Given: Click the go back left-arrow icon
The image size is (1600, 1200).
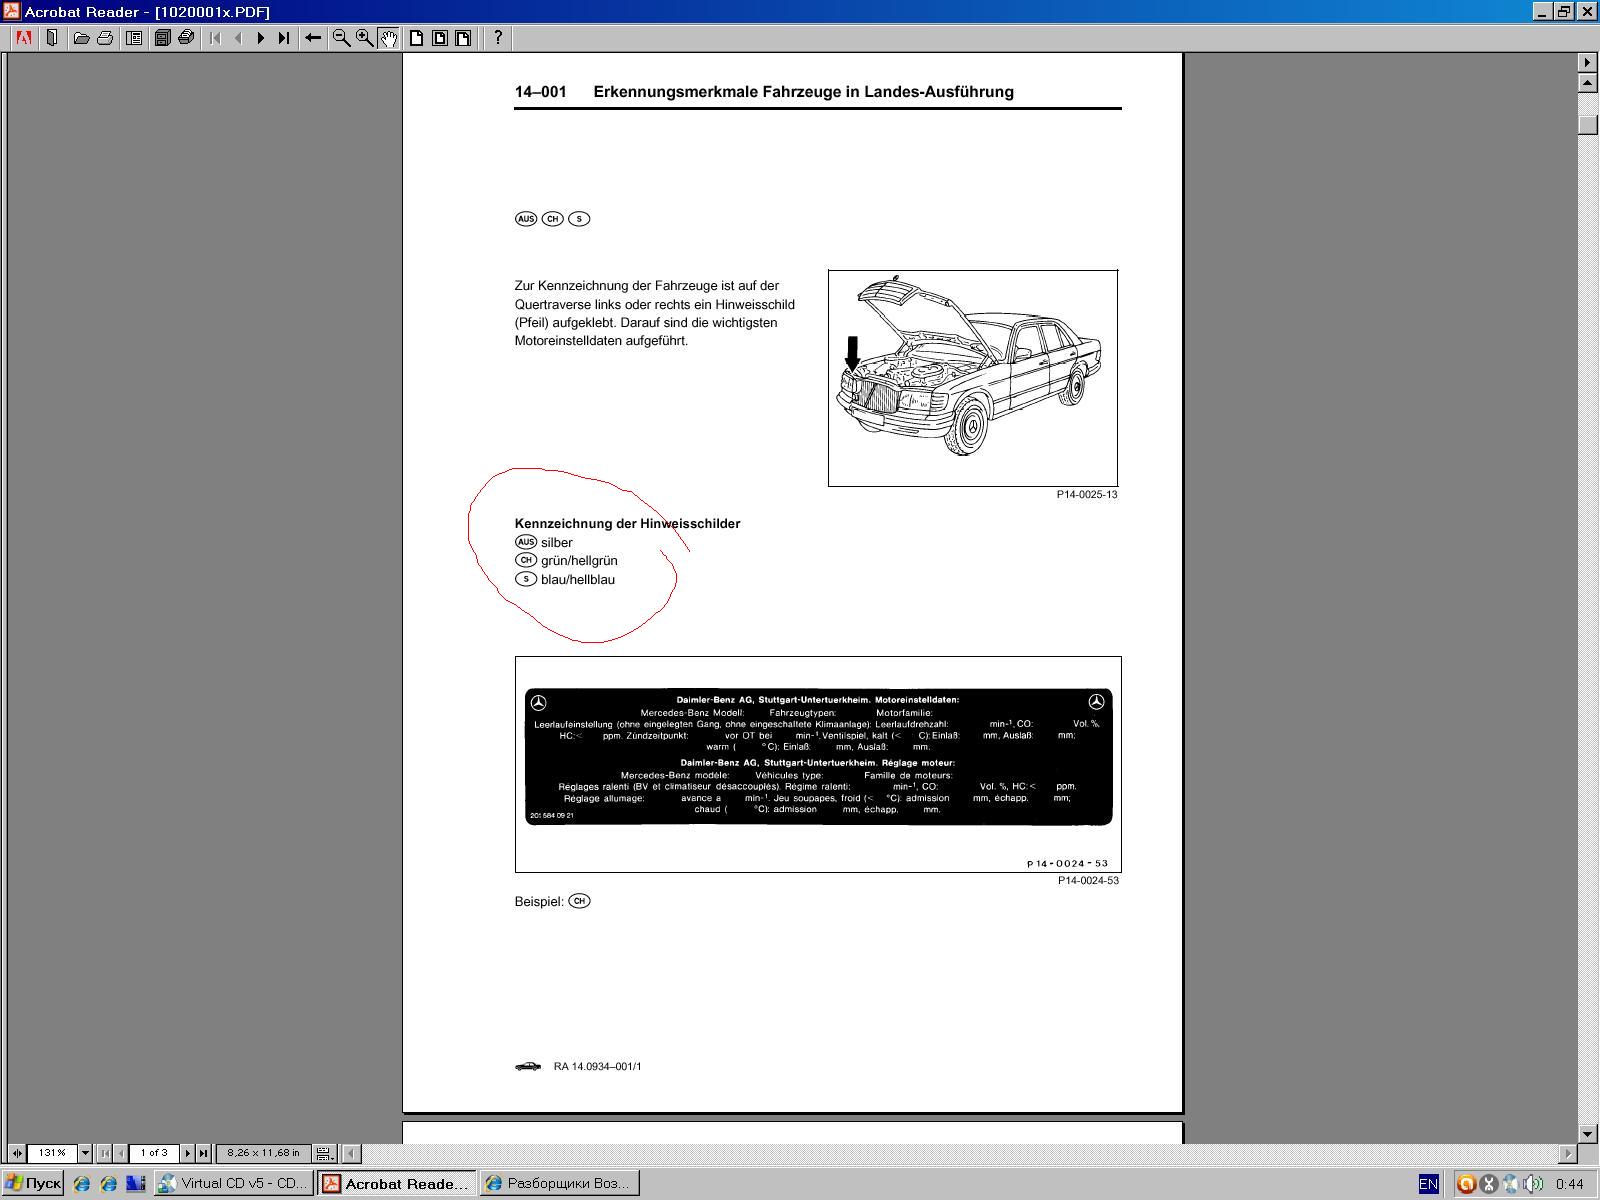Looking at the screenshot, I should click(x=313, y=38).
